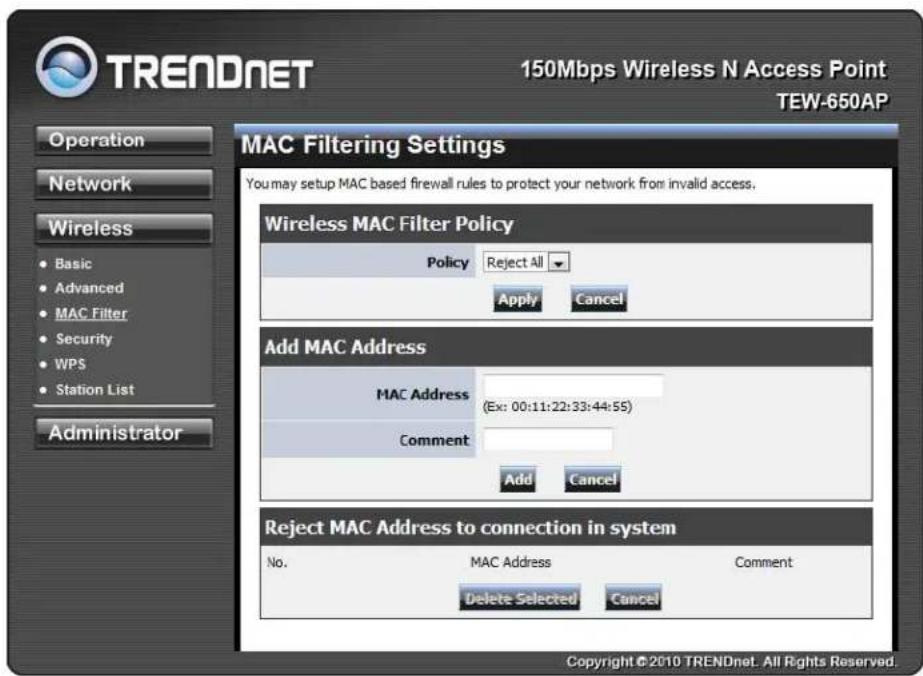Click the MAC Address column header
The height and width of the screenshot is (676, 923).
pyautogui.click(x=510, y=562)
